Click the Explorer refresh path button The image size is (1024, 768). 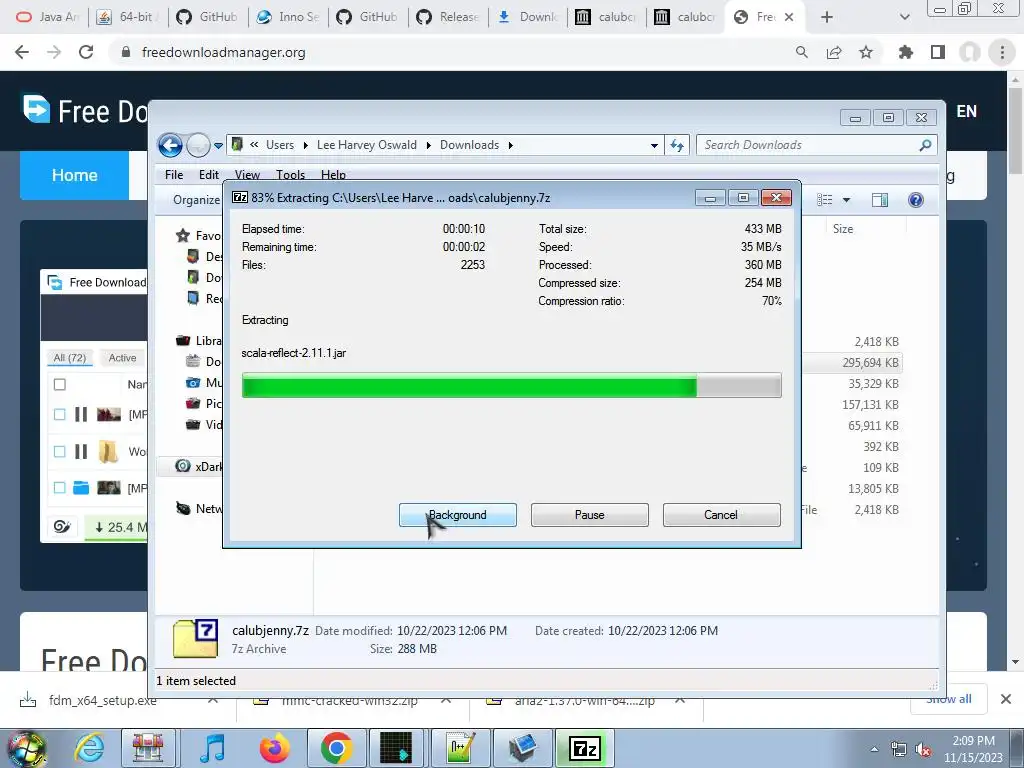point(677,146)
